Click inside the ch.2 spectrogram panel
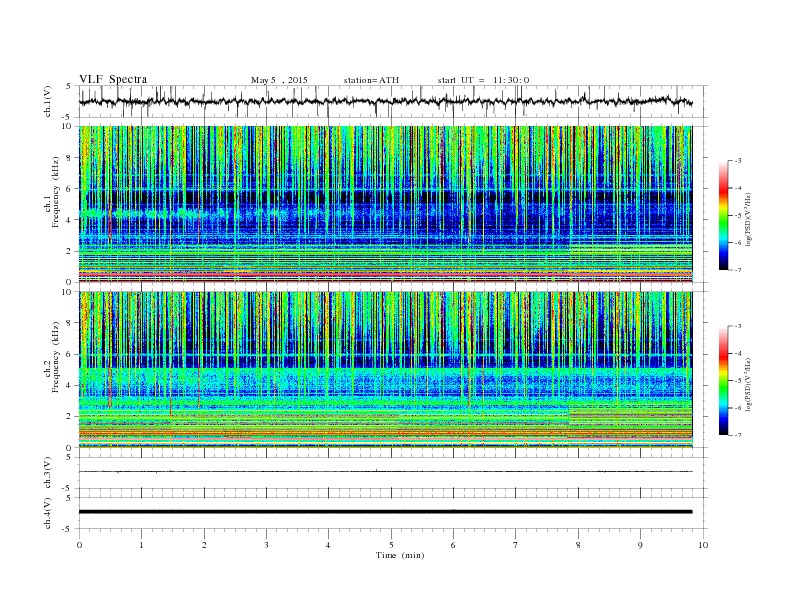Screen dimensions: 792x612 pos(385,369)
